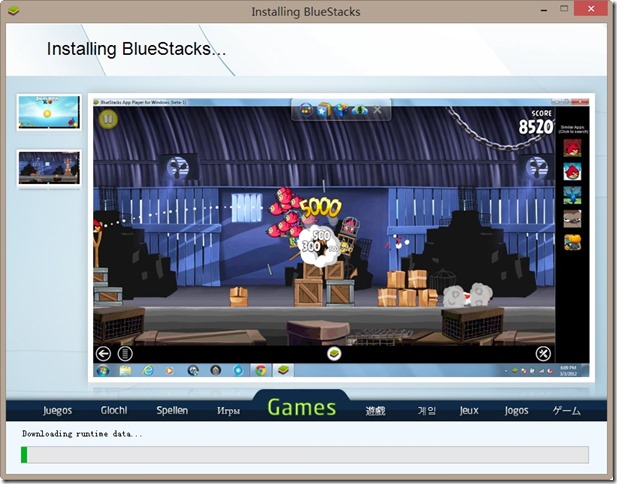Click the green installation progress bar

pyautogui.click(x=305, y=454)
